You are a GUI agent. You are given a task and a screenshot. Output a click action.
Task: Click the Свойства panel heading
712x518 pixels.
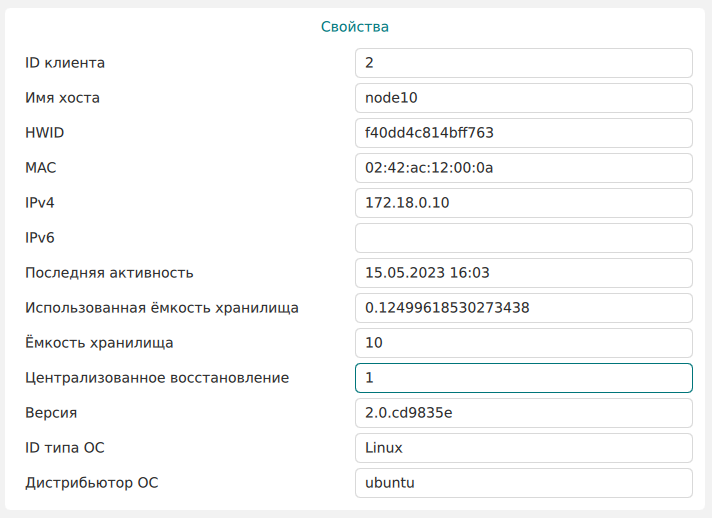[x=355, y=27]
